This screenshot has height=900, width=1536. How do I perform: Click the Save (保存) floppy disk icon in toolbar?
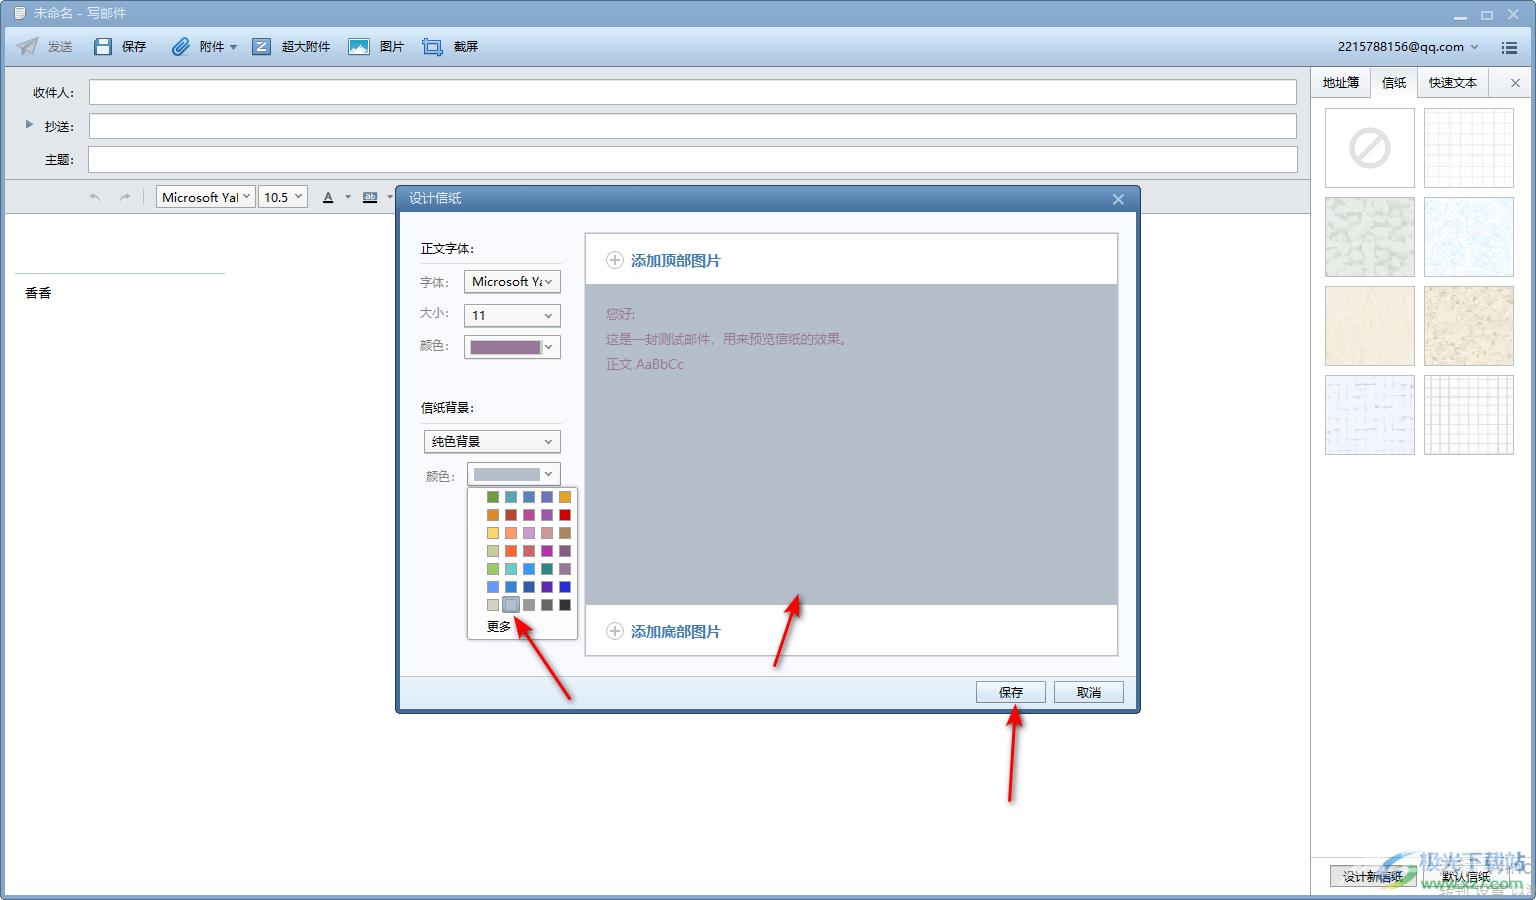(102, 47)
